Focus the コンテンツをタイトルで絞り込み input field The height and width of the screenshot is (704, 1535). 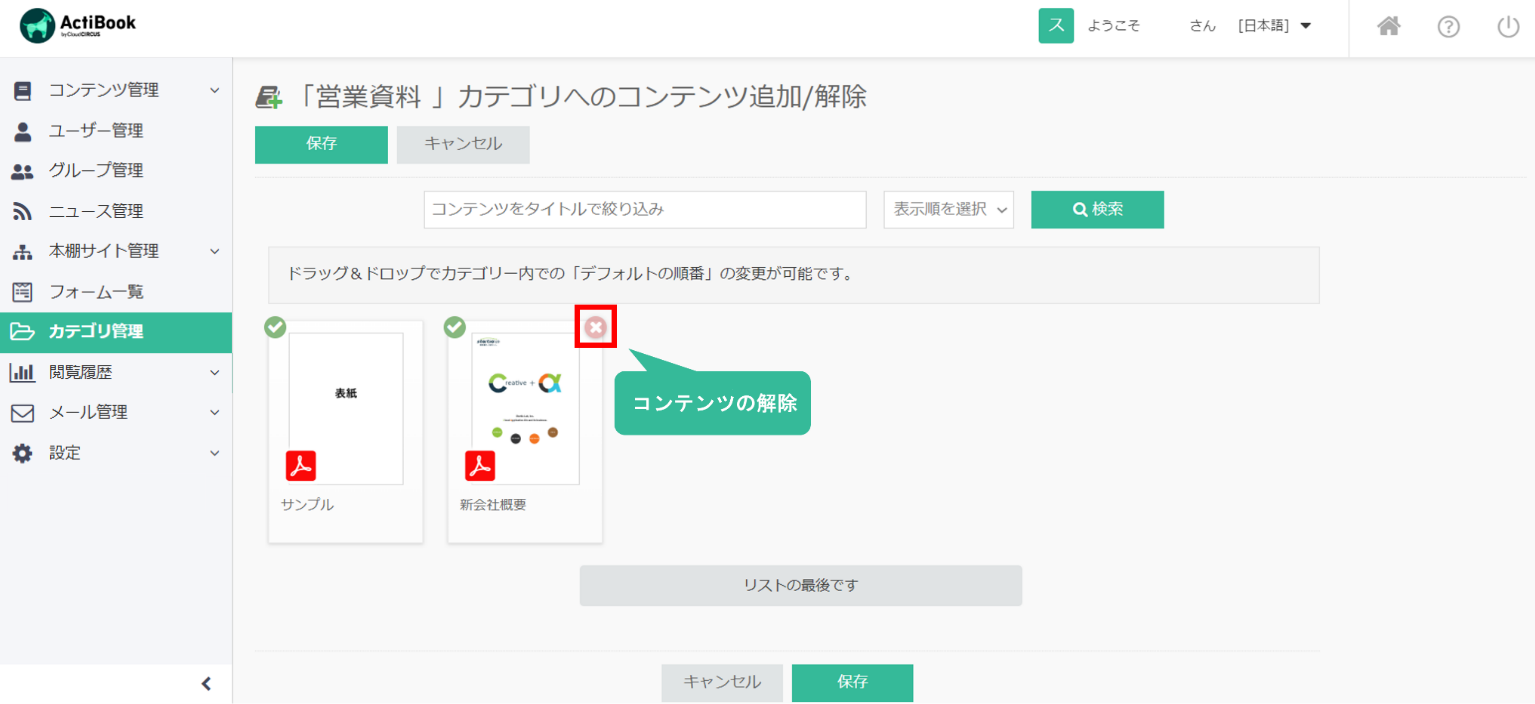pyautogui.click(x=645, y=210)
